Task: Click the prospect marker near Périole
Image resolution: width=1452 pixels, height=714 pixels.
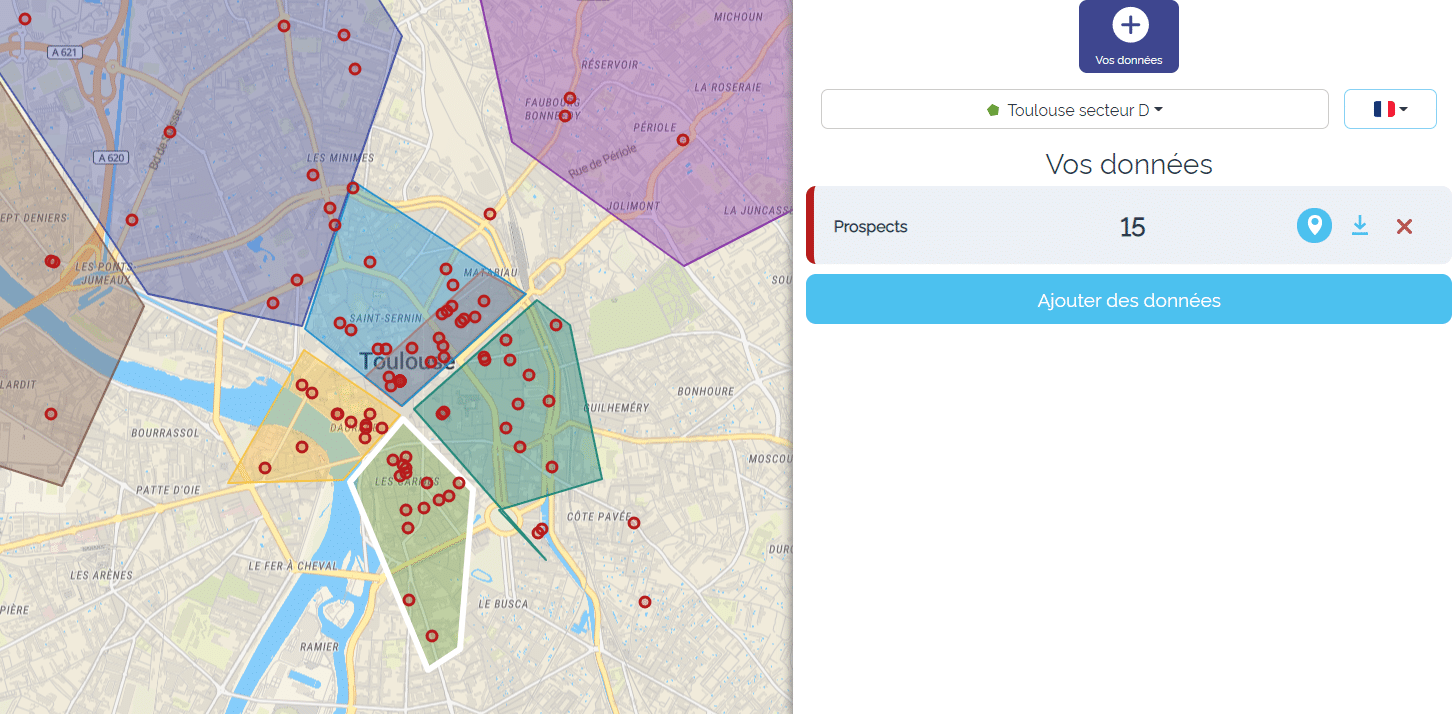Action: (x=683, y=140)
